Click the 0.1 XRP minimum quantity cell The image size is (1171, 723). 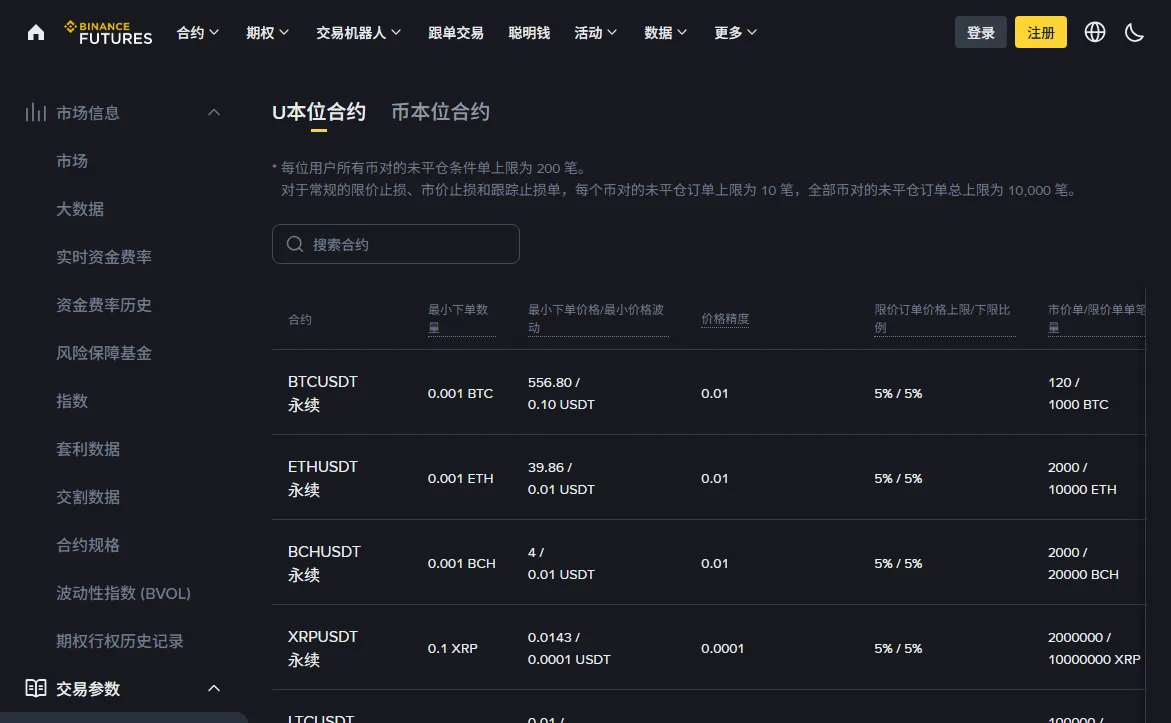(453, 648)
